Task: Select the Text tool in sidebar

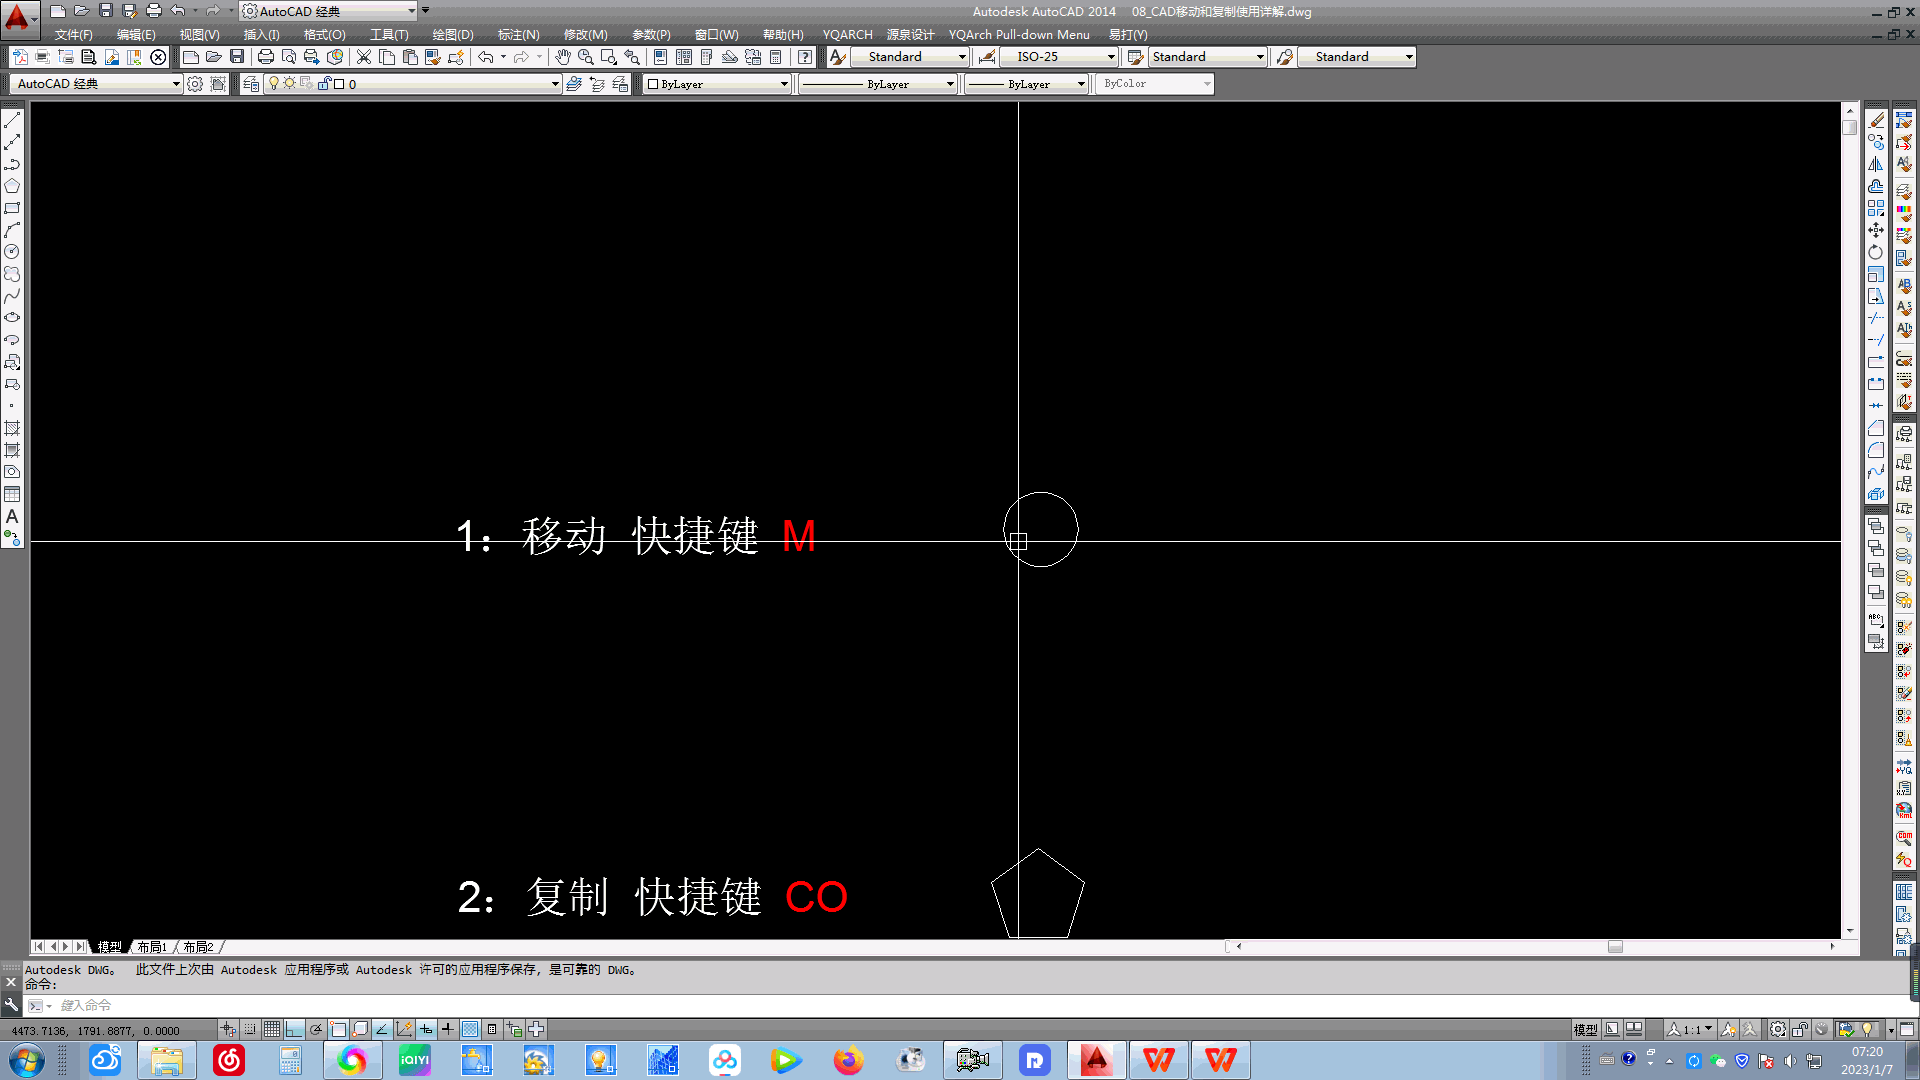Action: coord(13,516)
